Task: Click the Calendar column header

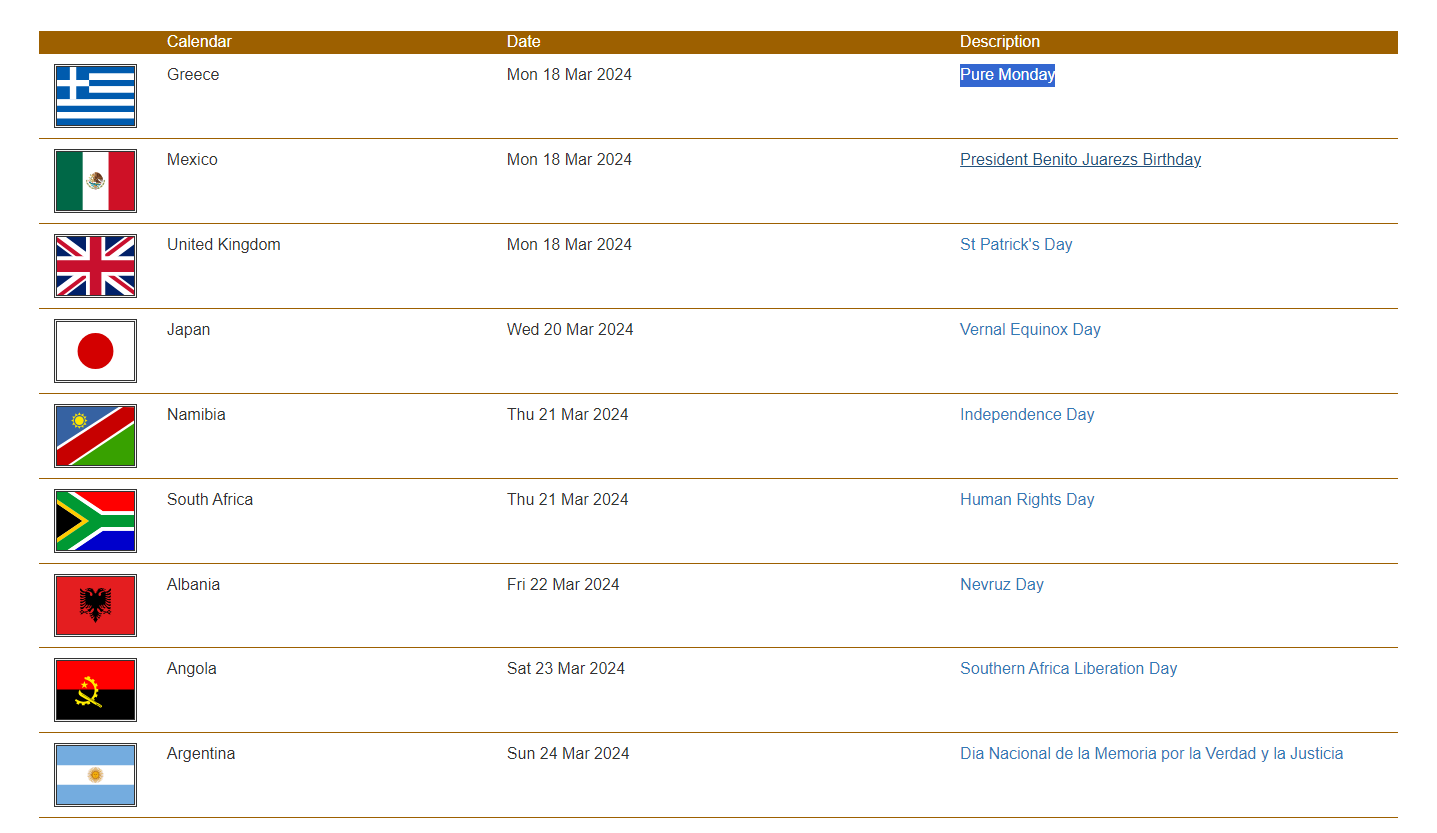Action: pyautogui.click(x=199, y=42)
